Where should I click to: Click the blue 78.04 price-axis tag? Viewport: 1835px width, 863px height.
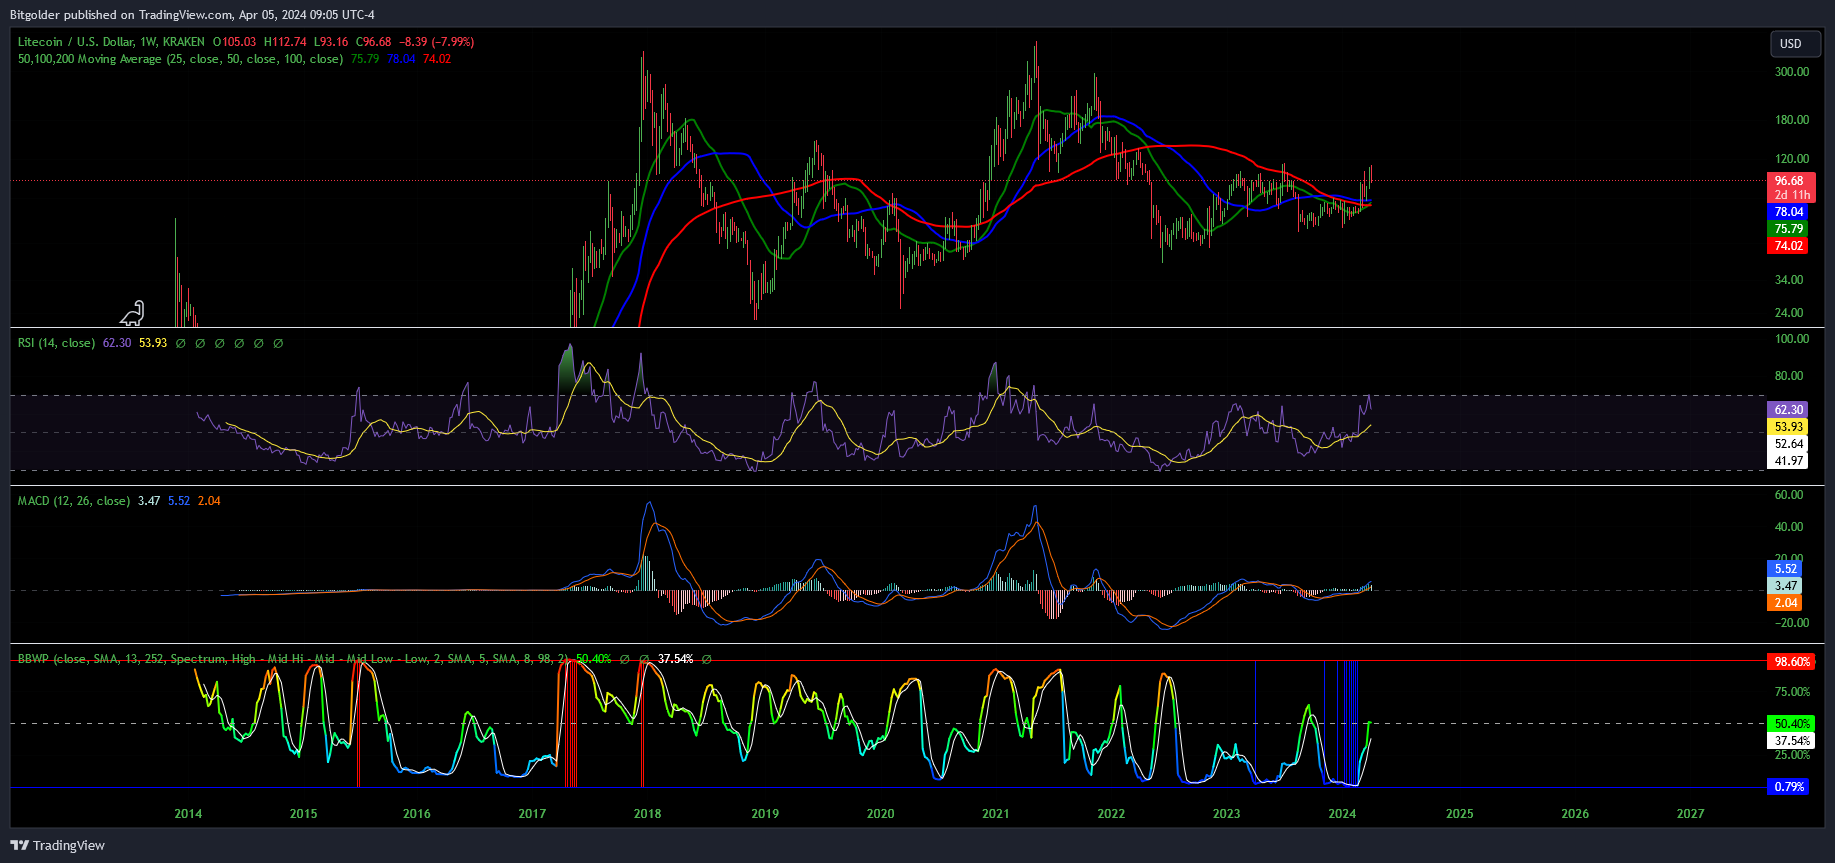click(x=1788, y=212)
